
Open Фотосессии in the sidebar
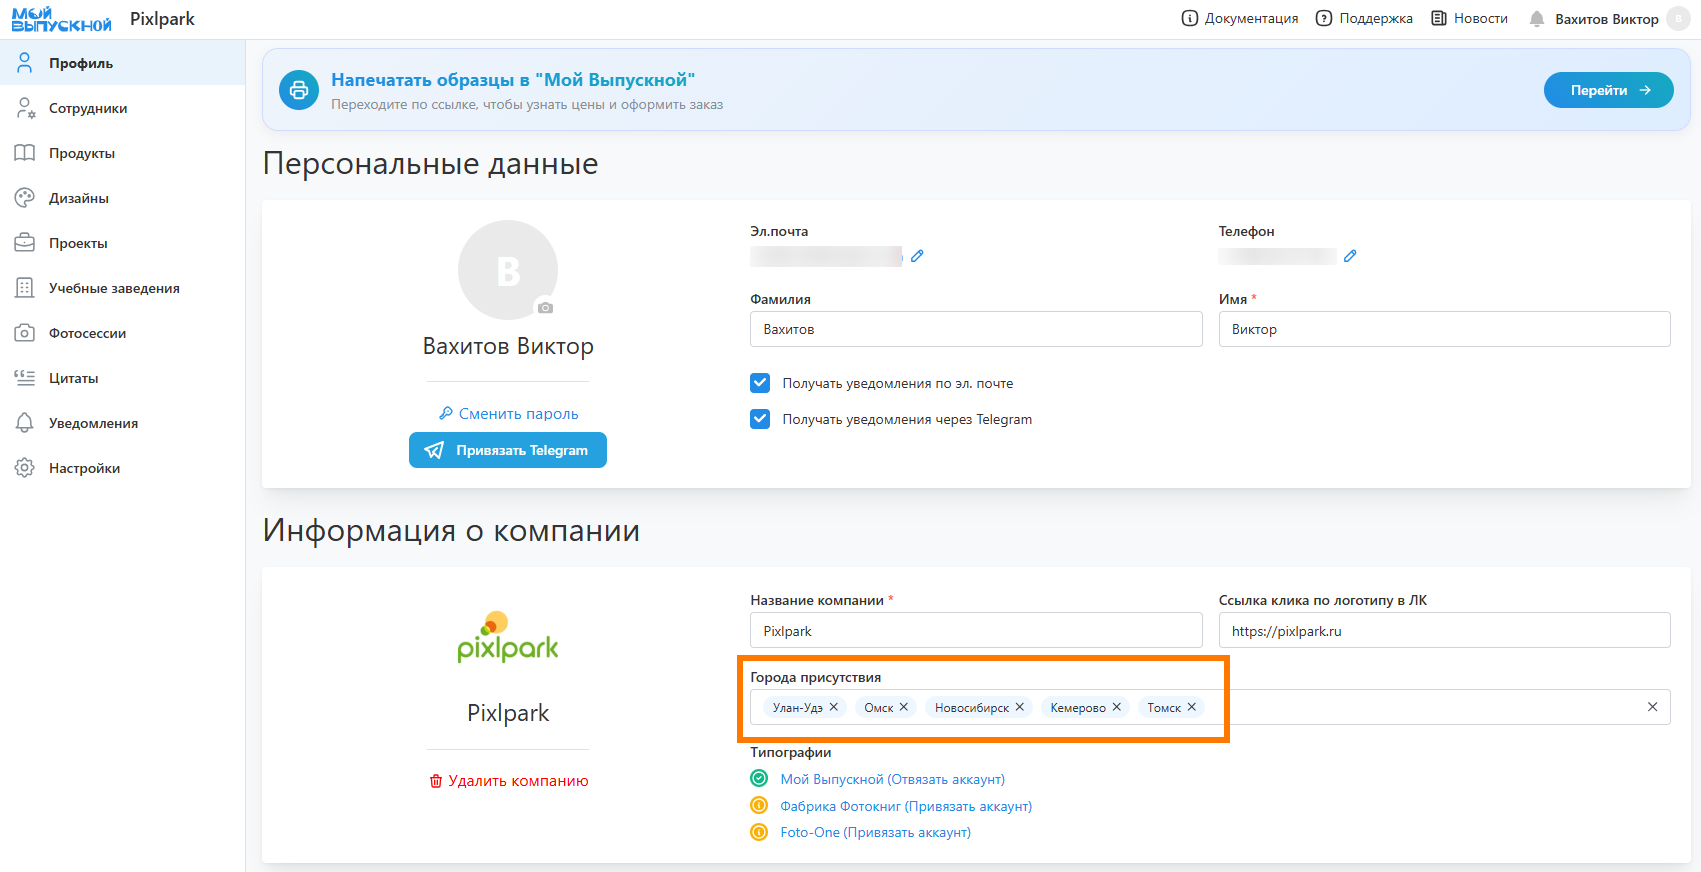tap(87, 333)
